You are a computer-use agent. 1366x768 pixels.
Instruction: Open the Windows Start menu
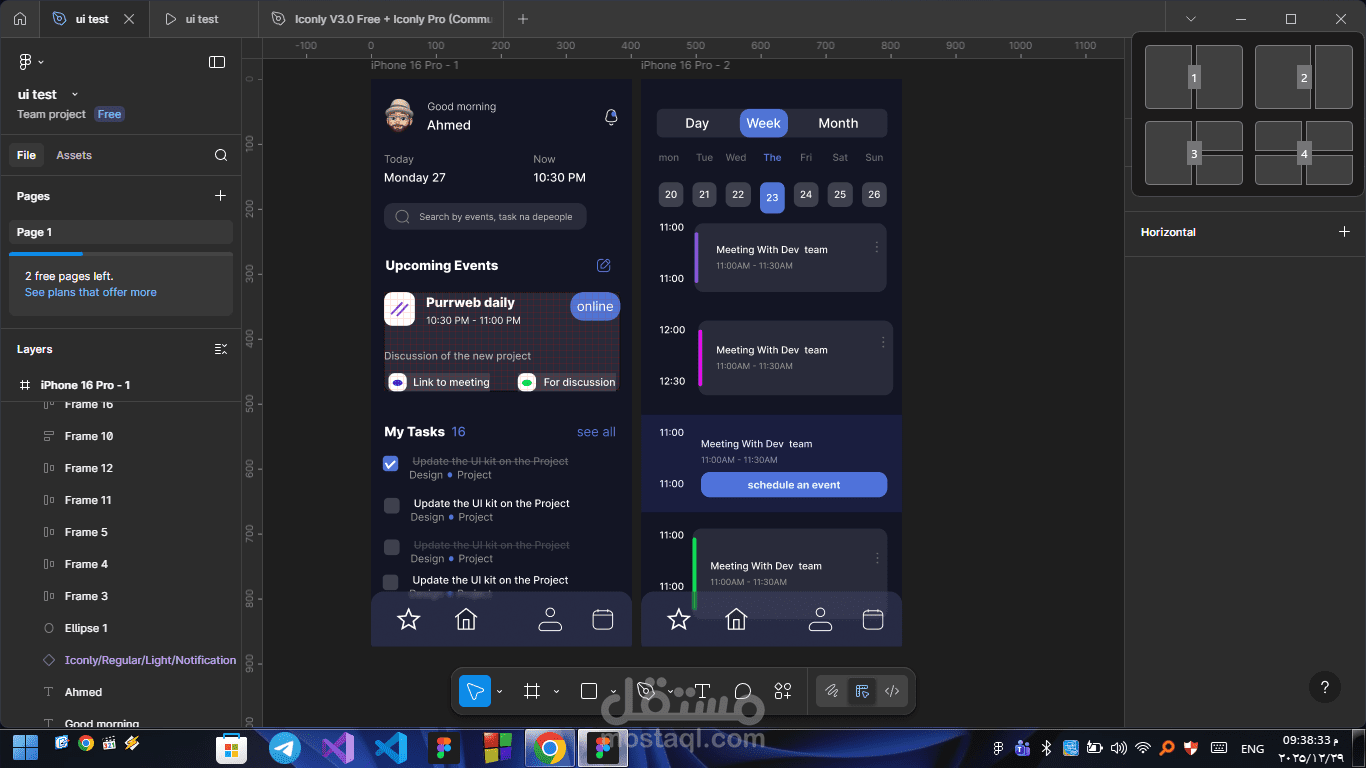tap(25, 747)
